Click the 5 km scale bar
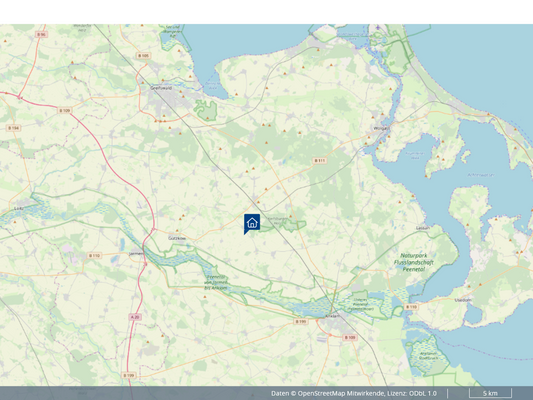The height and width of the screenshot is (400, 533). click(490, 393)
